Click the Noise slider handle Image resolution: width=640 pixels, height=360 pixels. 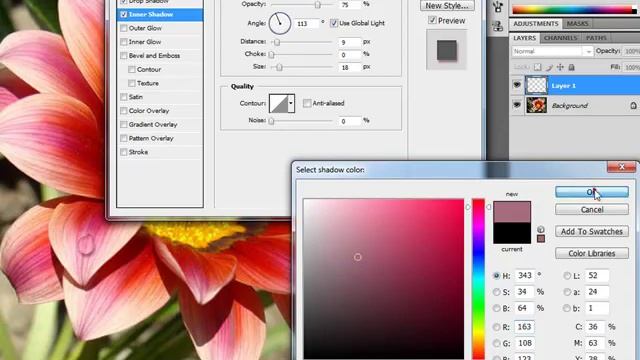pos(271,121)
